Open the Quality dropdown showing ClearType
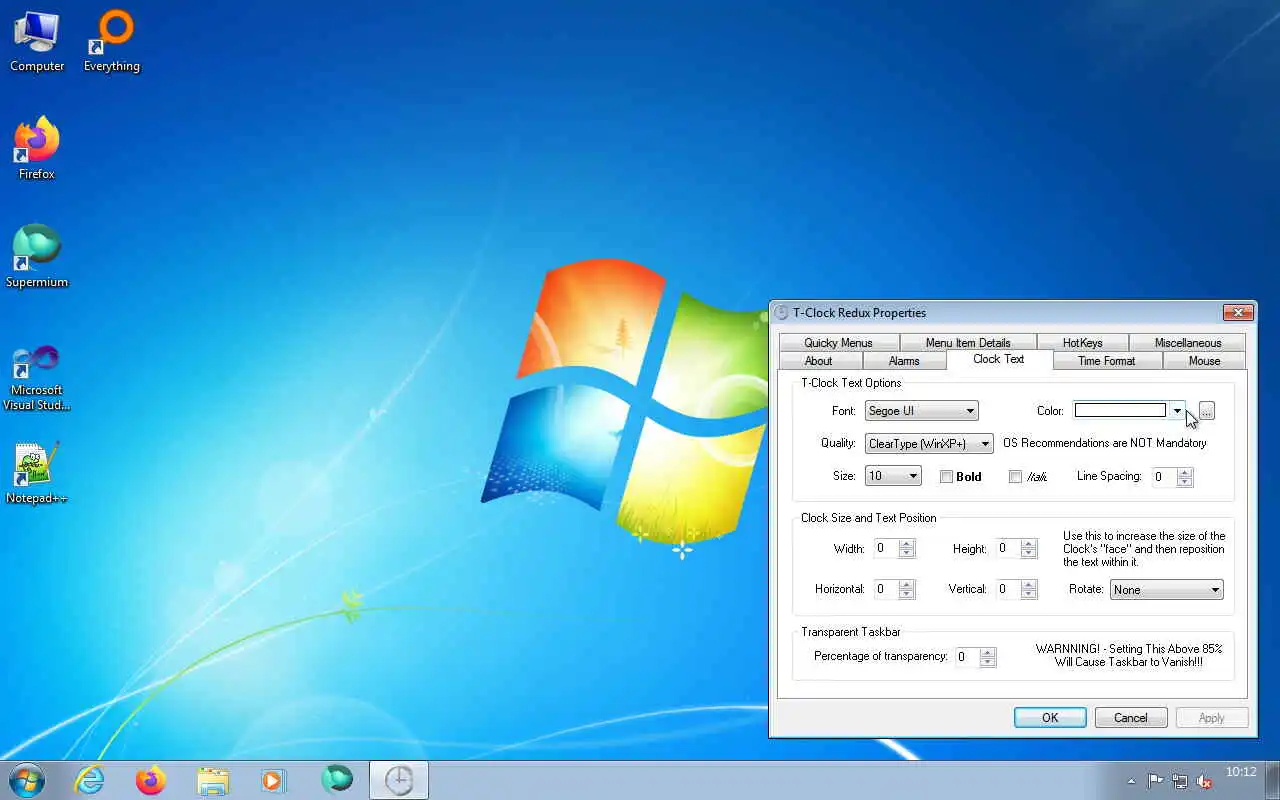Image resolution: width=1280 pixels, height=800 pixels. [x=929, y=444]
